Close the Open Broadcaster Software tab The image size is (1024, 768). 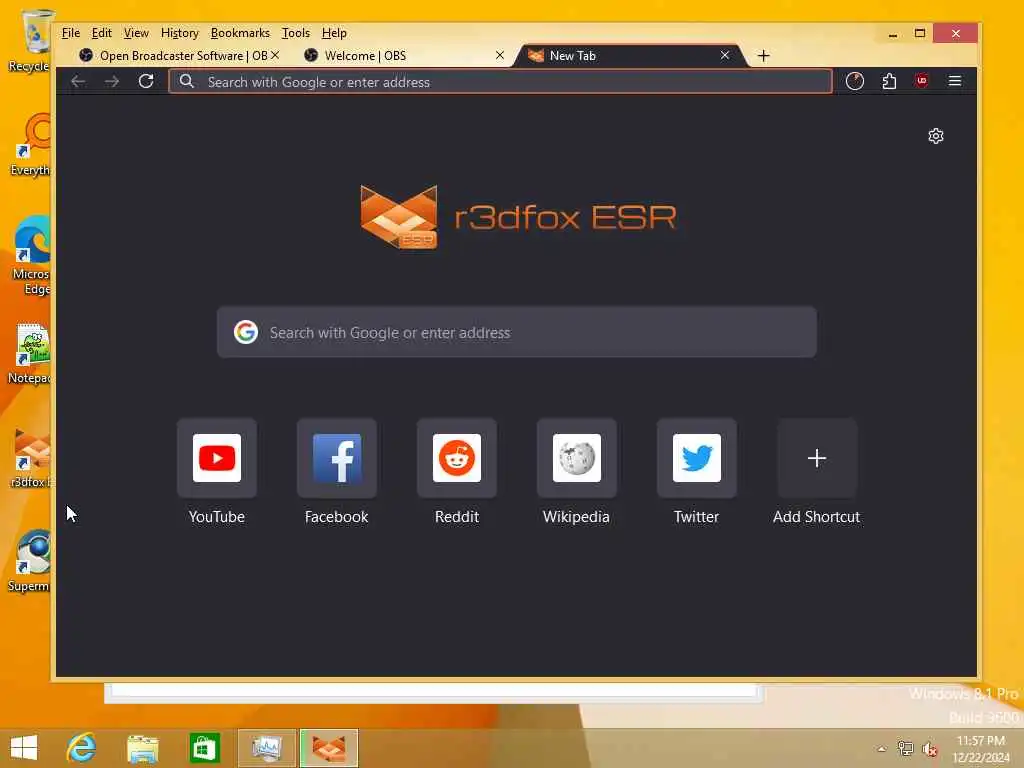[x=275, y=56]
